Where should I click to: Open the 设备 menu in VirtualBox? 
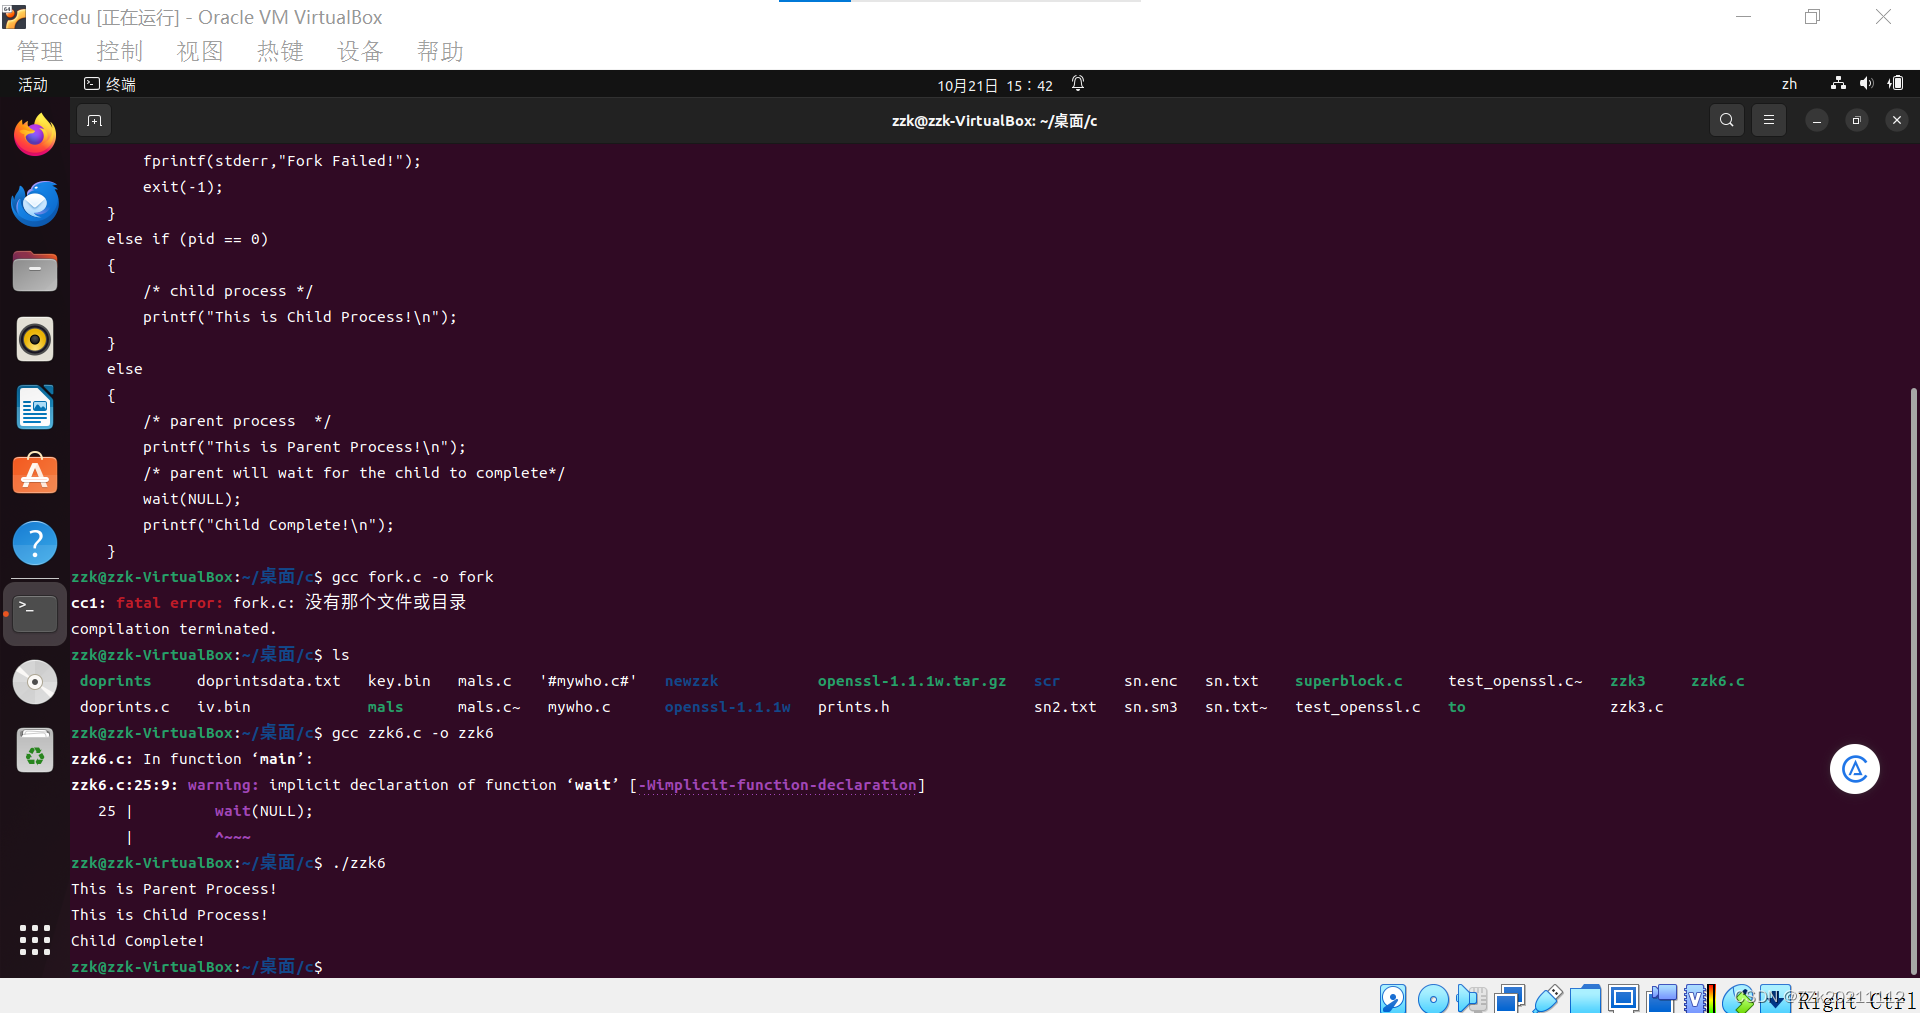[360, 51]
